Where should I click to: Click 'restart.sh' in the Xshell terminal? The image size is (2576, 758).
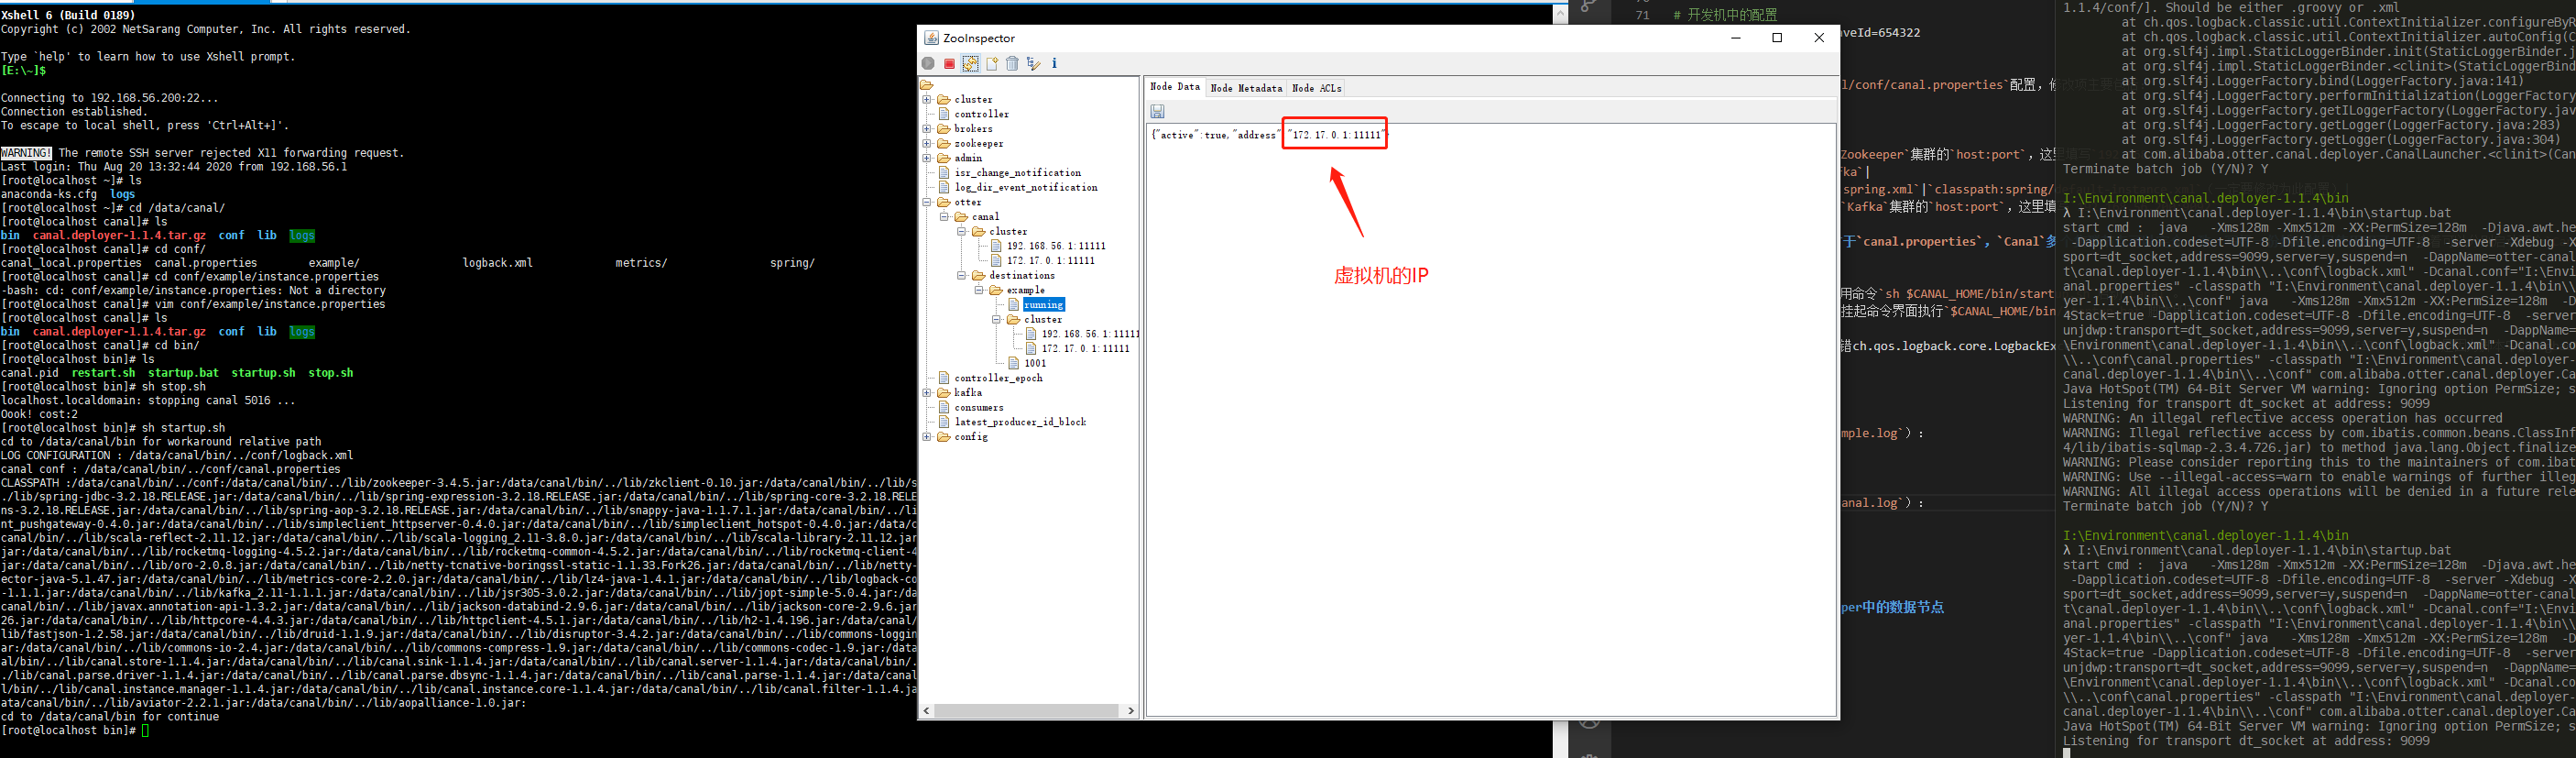103,373
